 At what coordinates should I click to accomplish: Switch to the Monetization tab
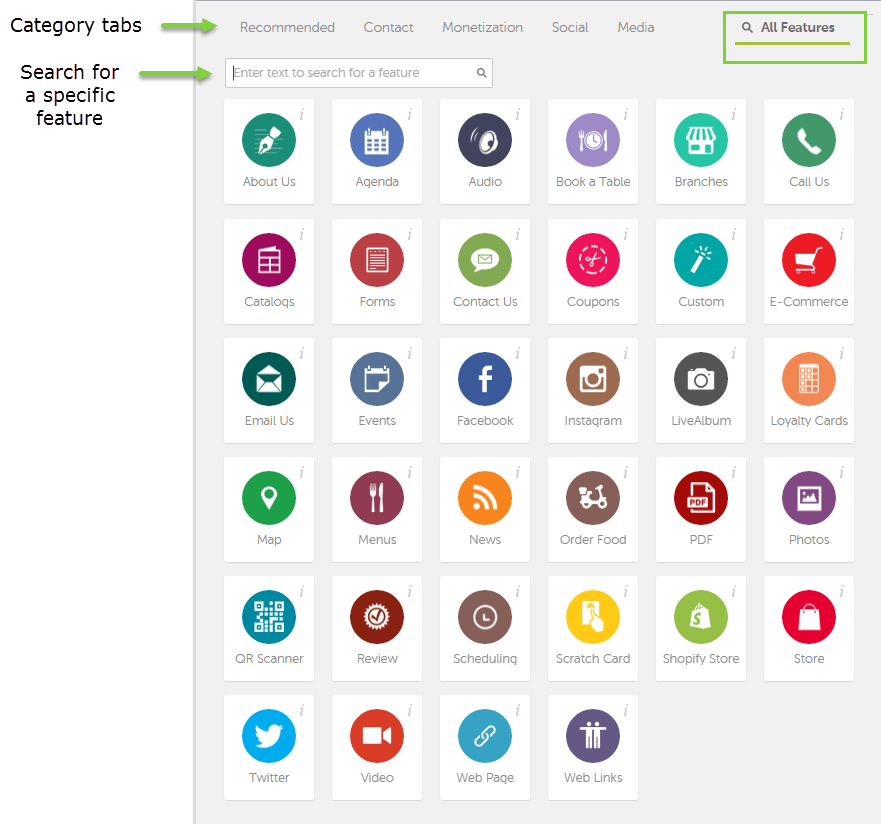point(482,28)
